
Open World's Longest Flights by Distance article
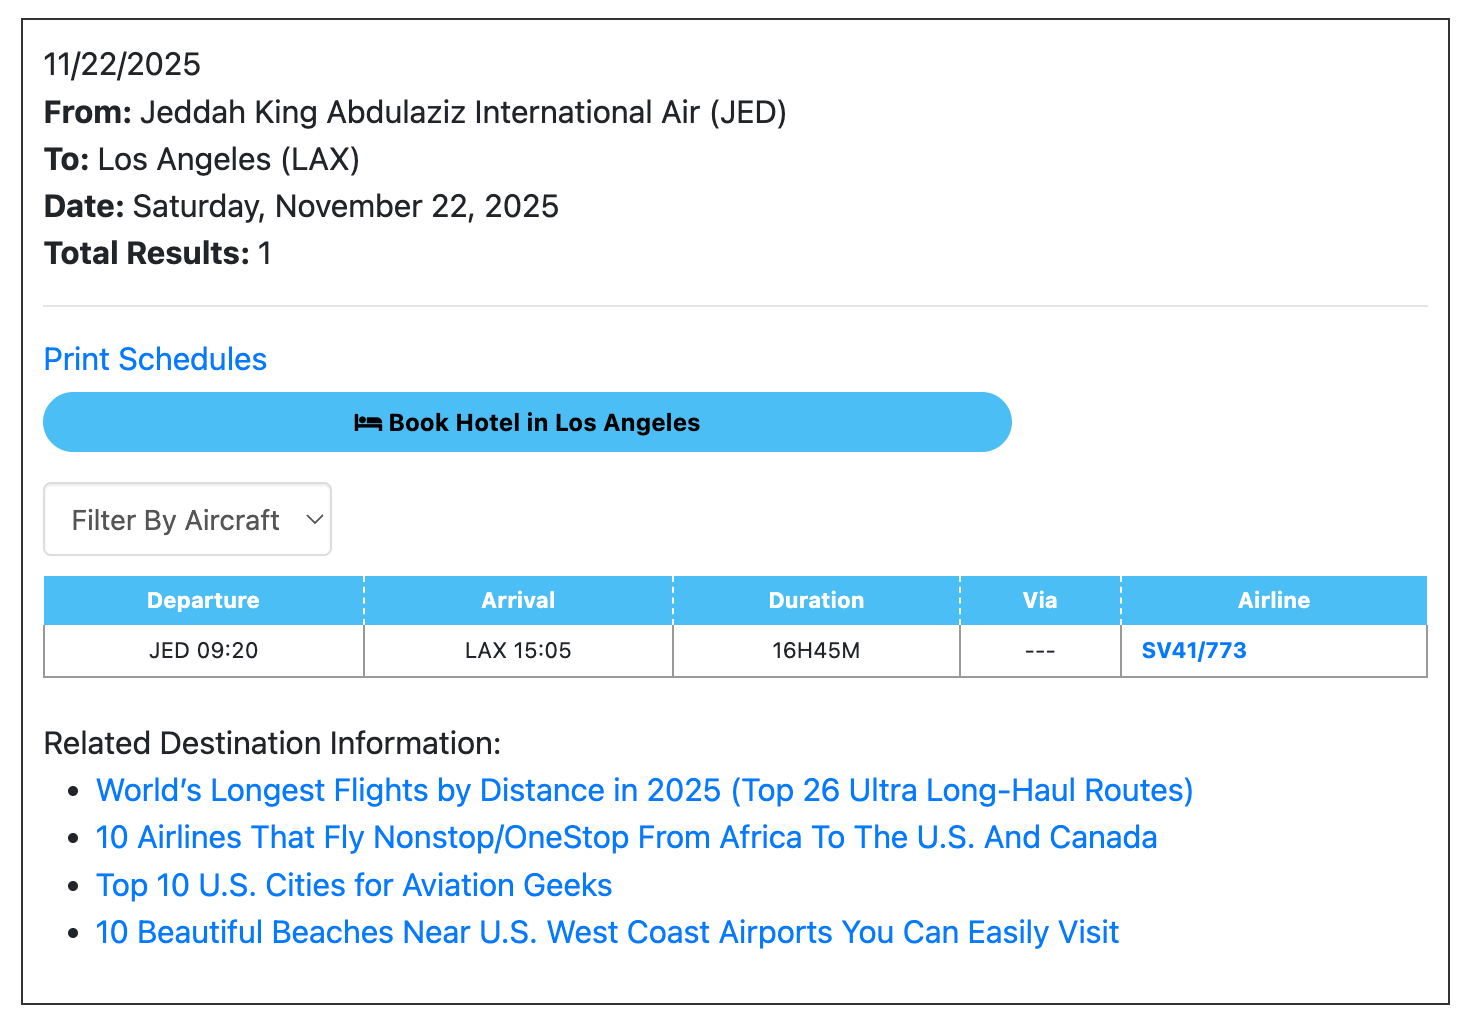coord(644,790)
